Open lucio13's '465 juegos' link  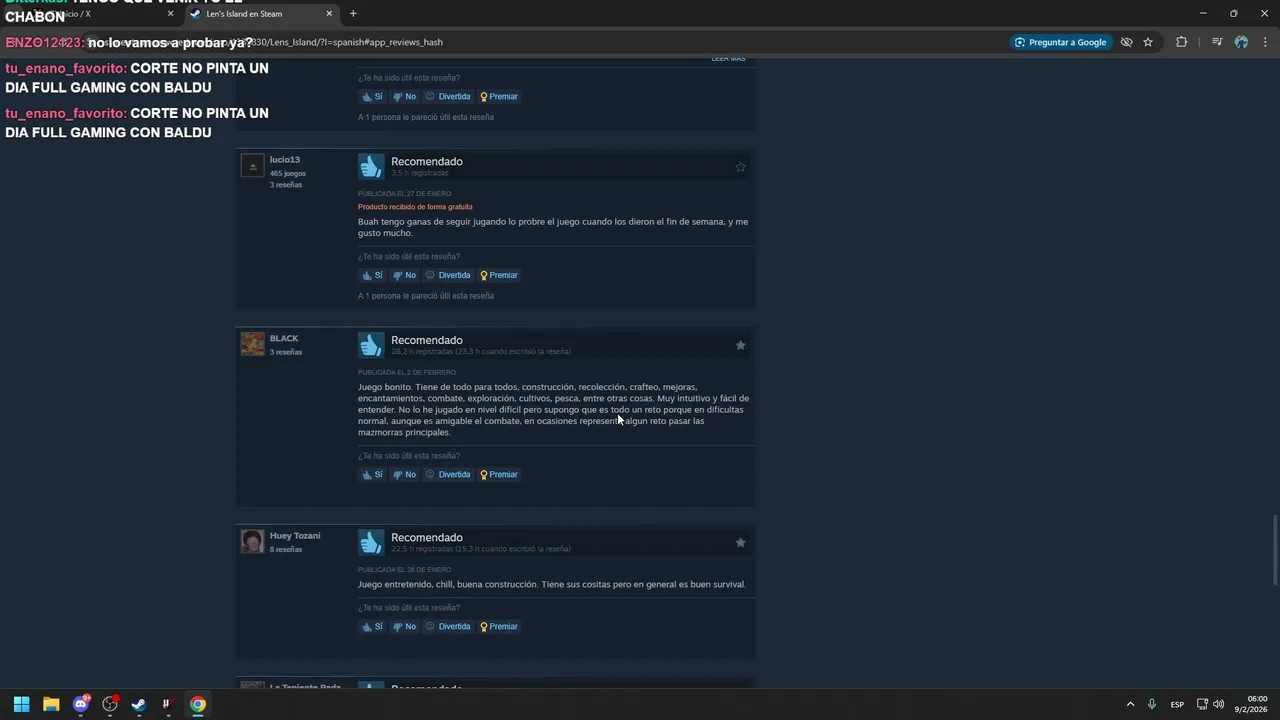point(287,173)
